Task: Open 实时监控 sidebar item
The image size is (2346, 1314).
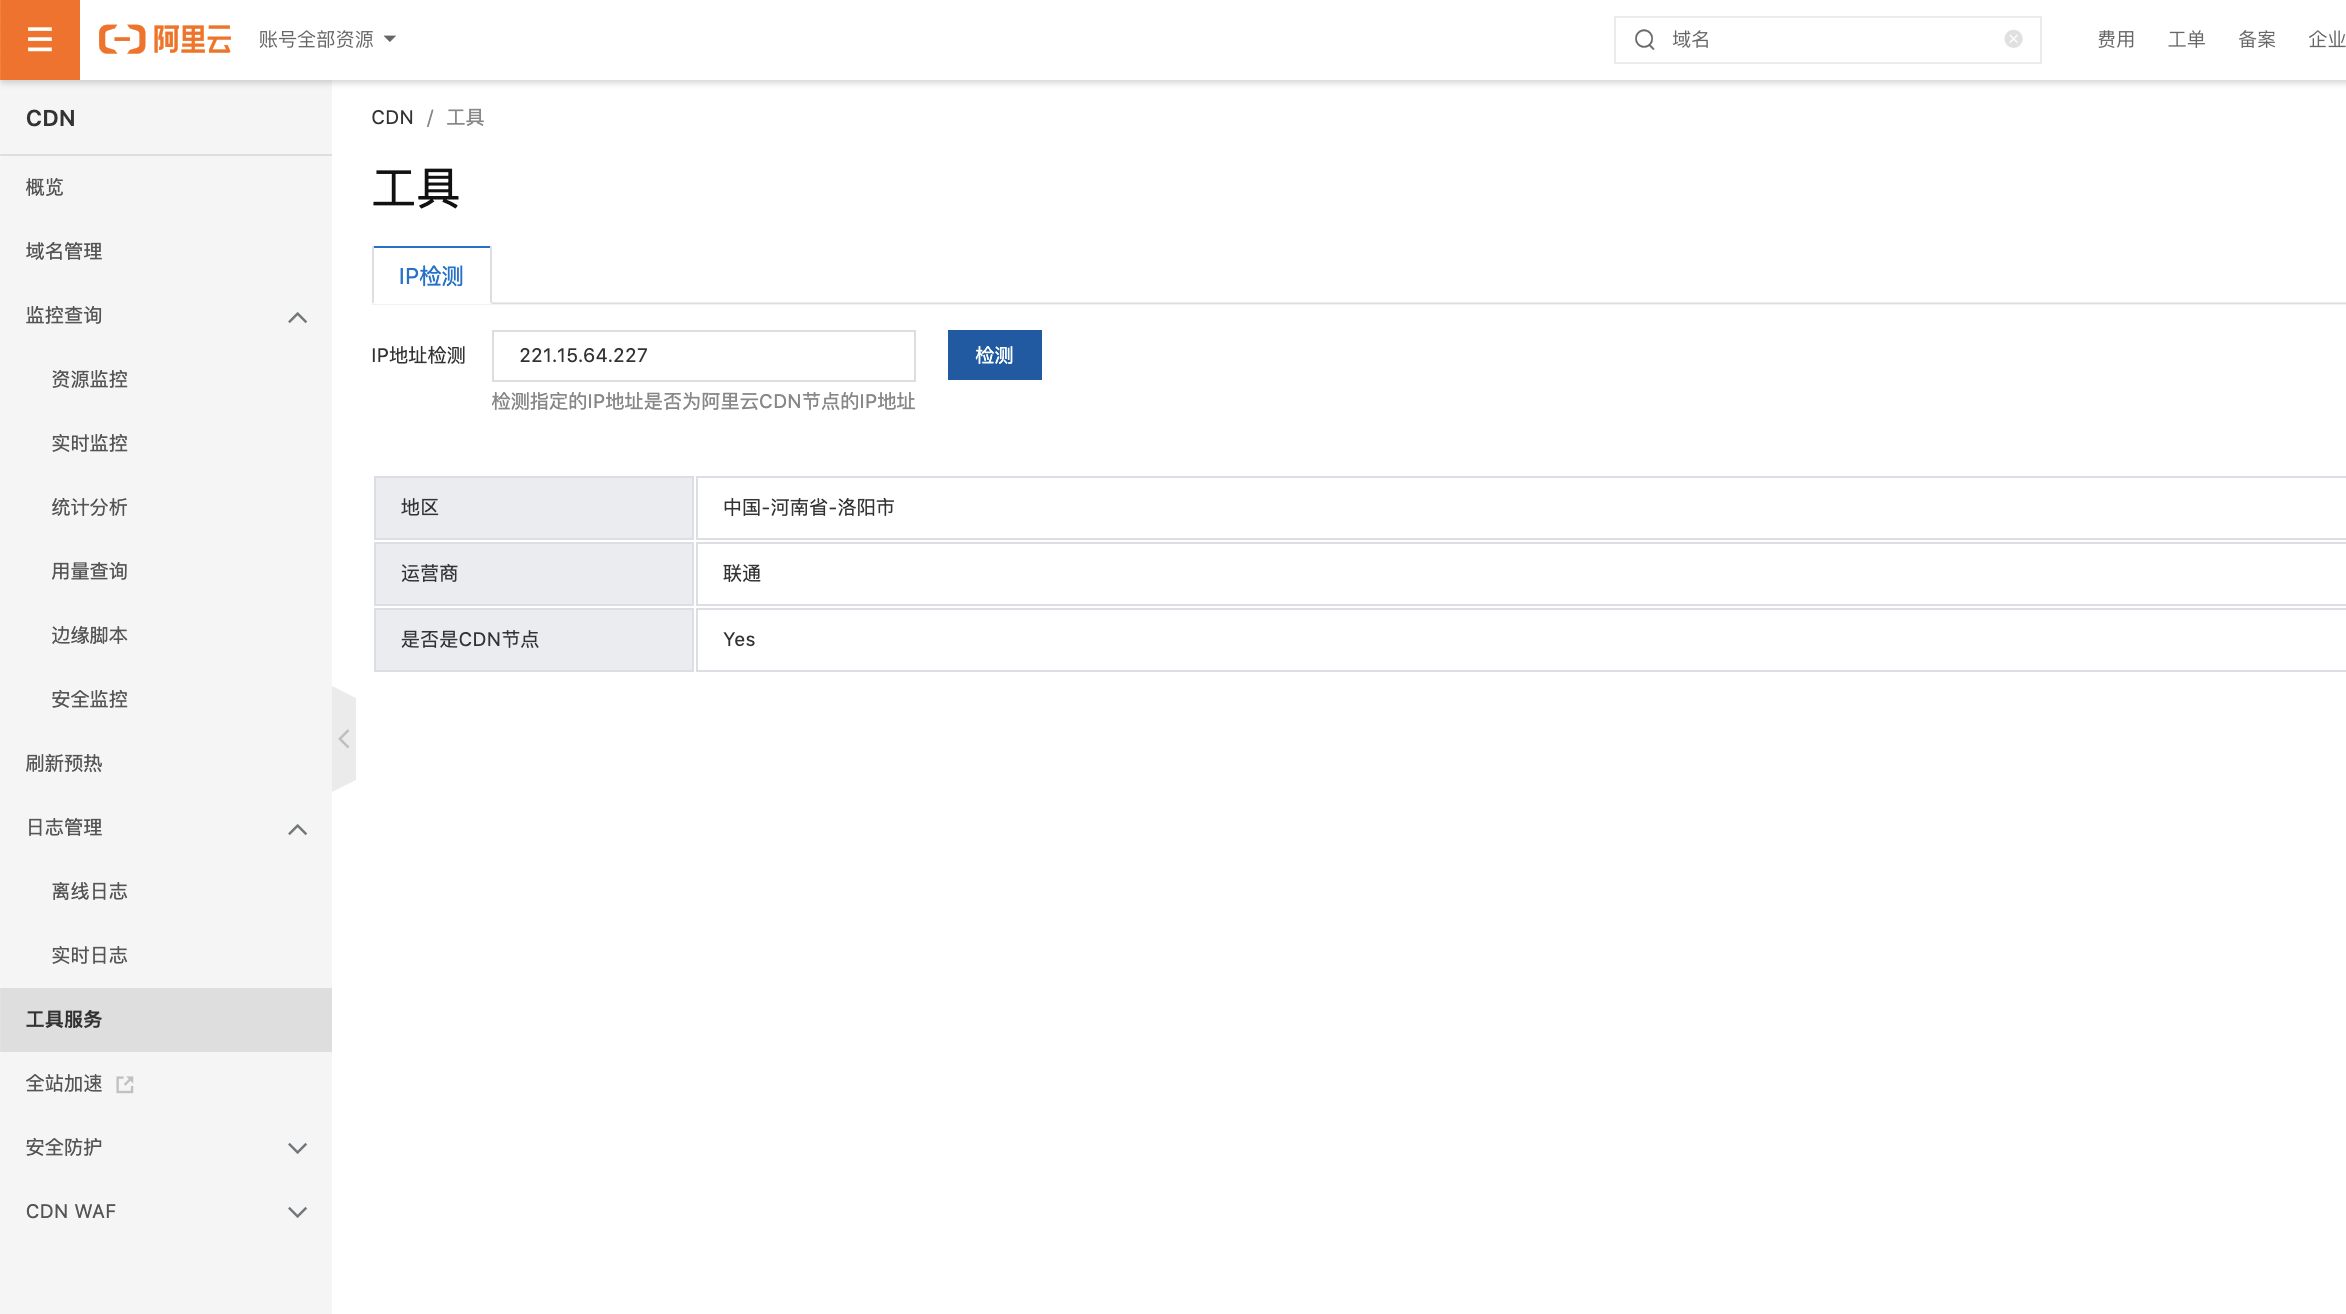Action: click(x=89, y=443)
